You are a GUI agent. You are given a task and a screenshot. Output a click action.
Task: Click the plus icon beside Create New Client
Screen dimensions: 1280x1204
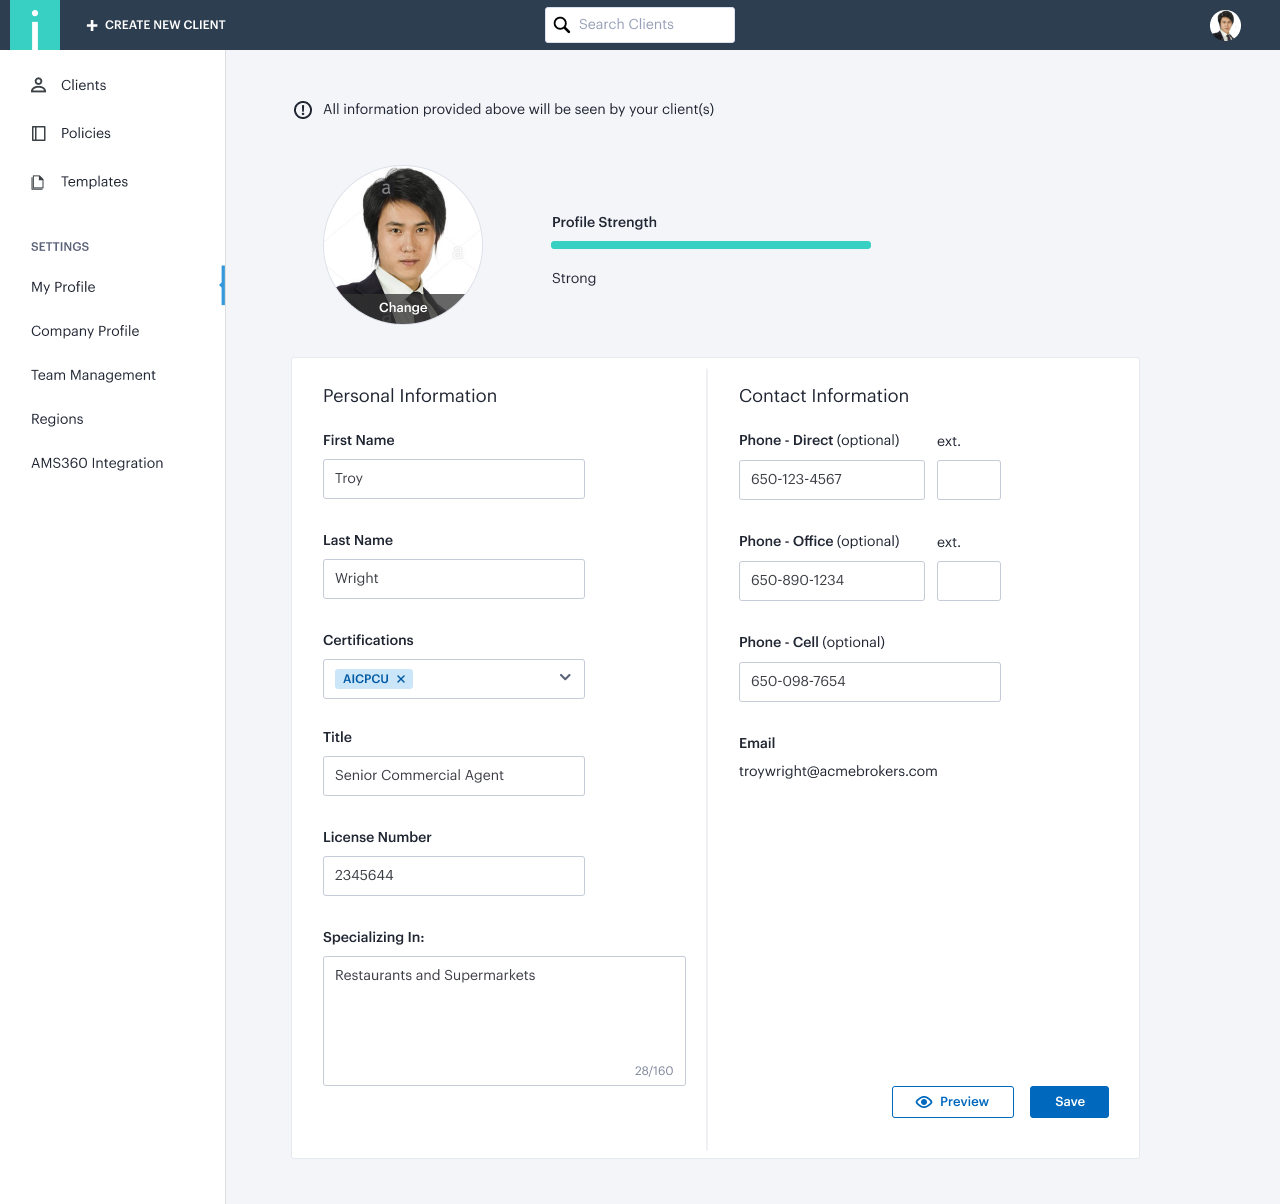(92, 25)
